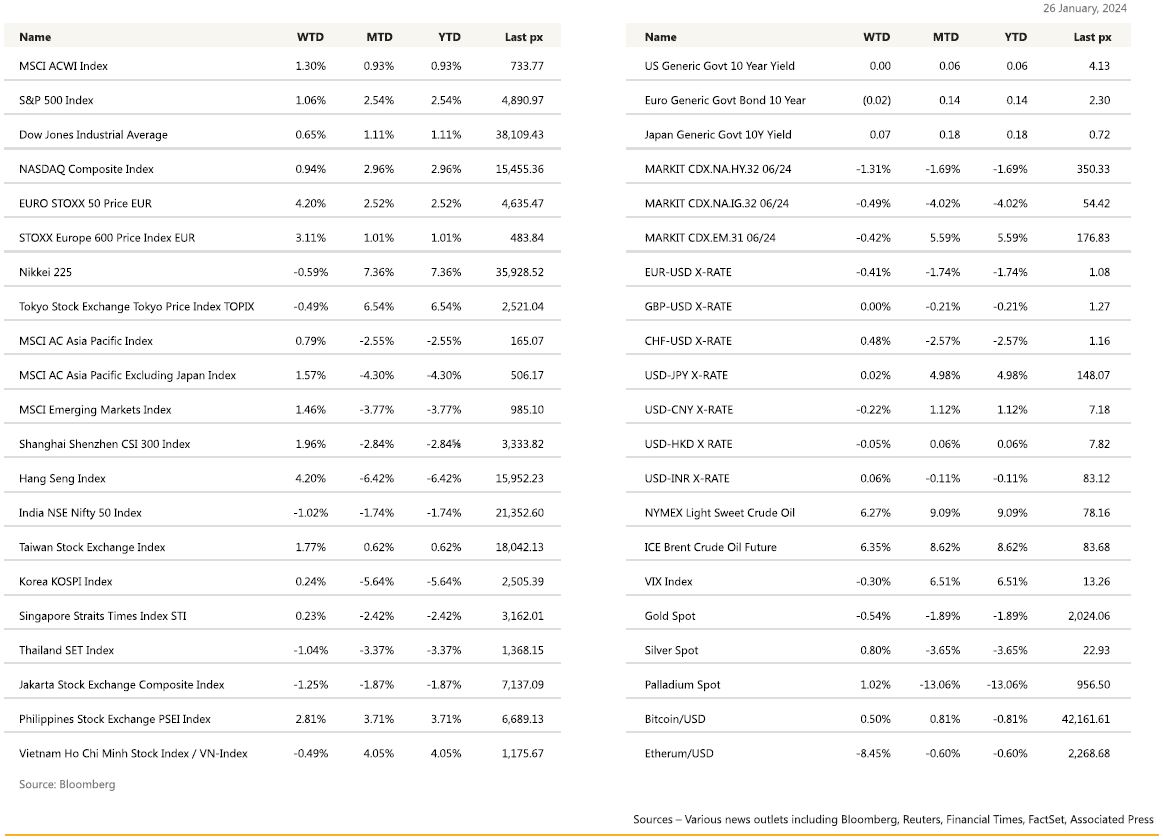Select NYMEX Light Sweet Crude Oil row
1164x840 pixels.
point(877,513)
